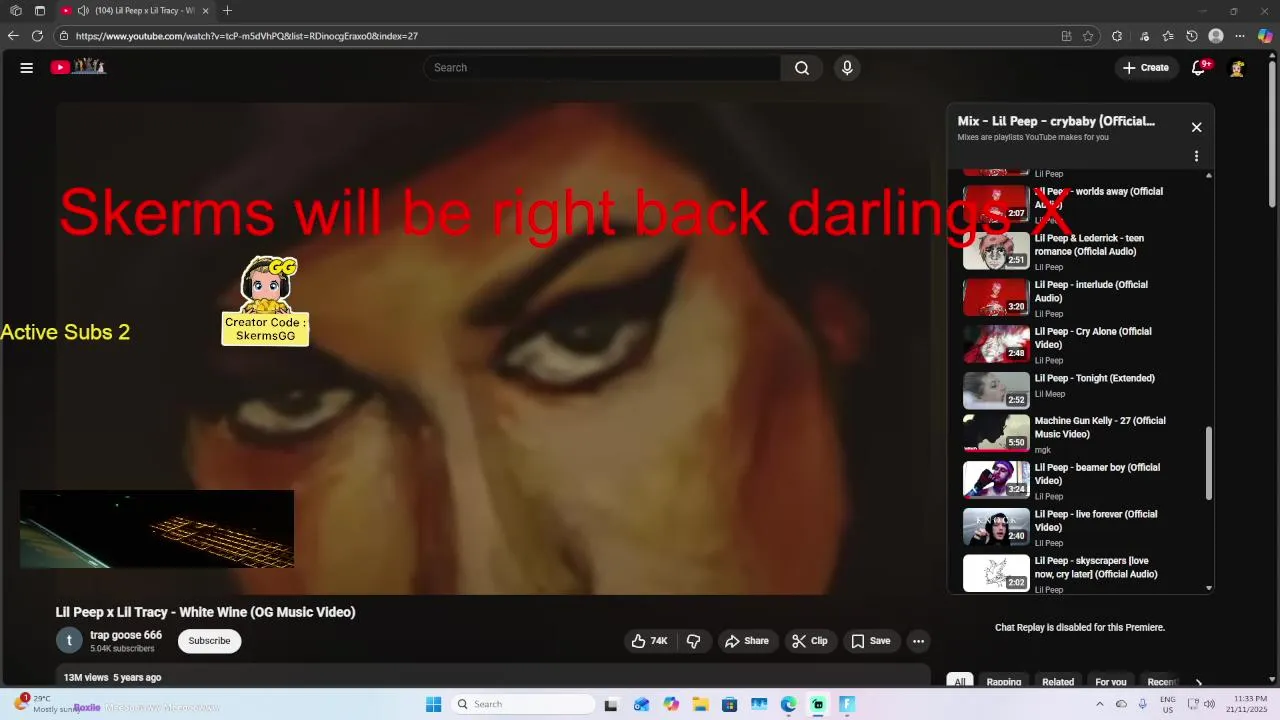Subscribe to trap goose 666
Screen dimensions: 1280x720
[209, 641]
